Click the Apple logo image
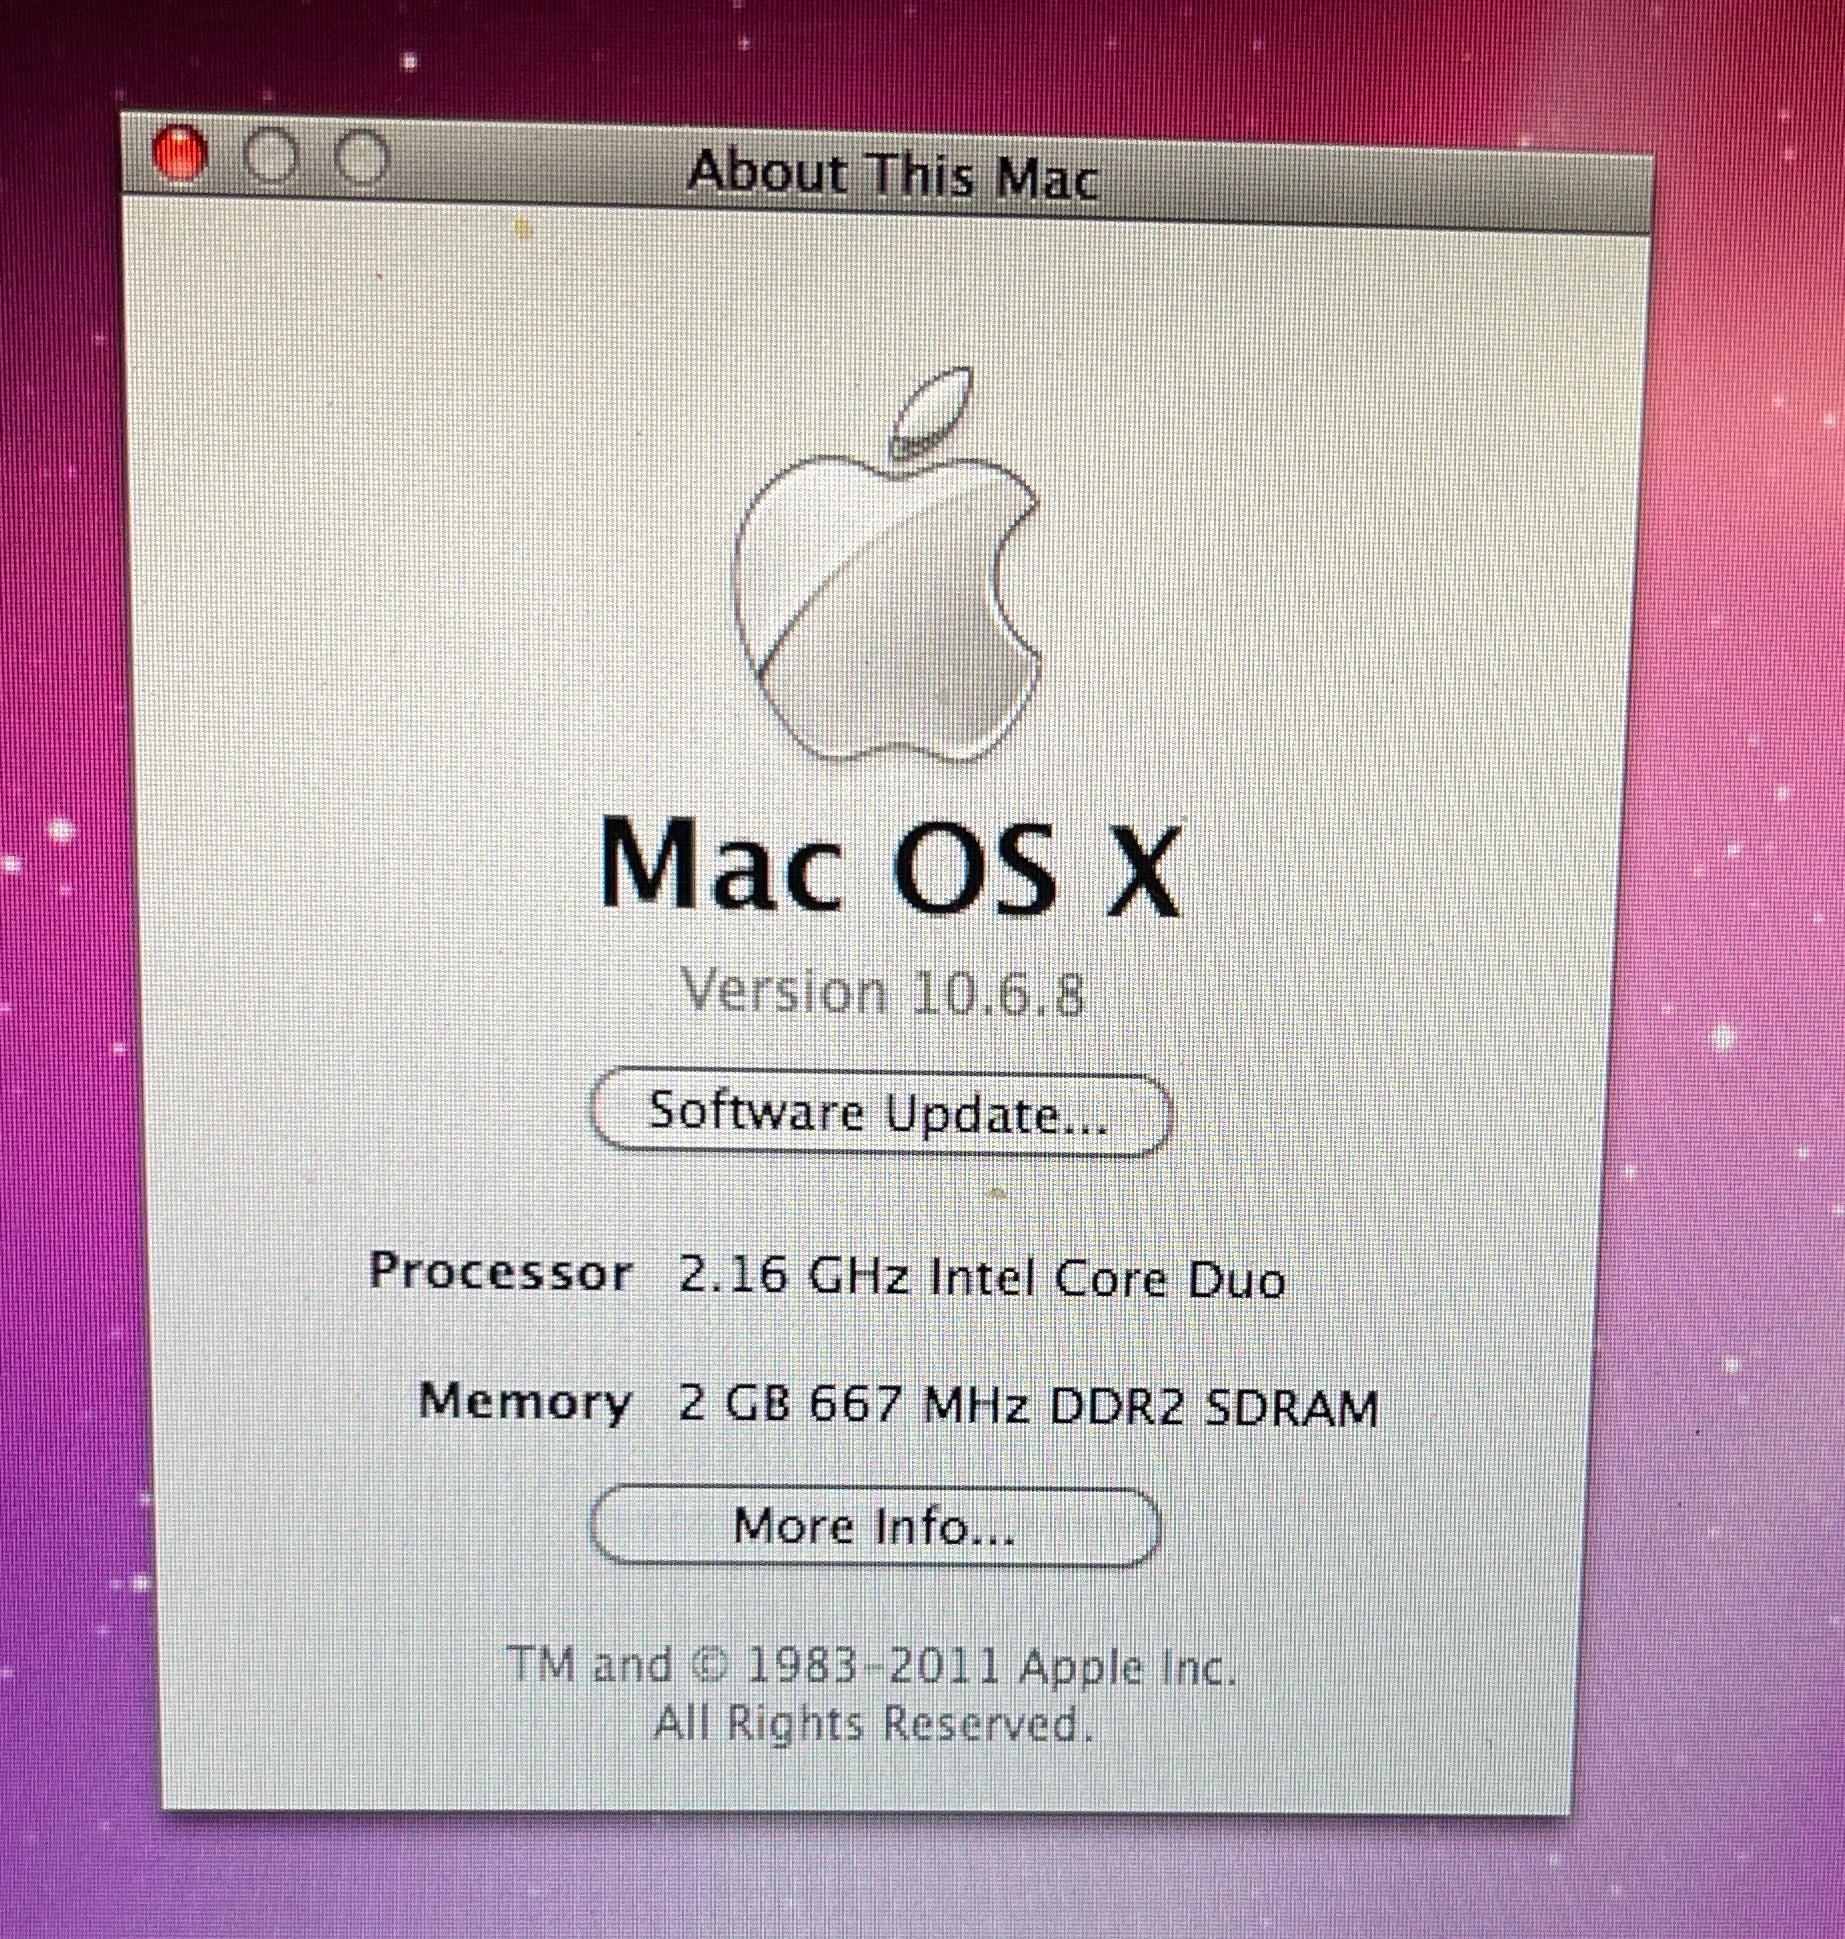 click(x=887, y=565)
